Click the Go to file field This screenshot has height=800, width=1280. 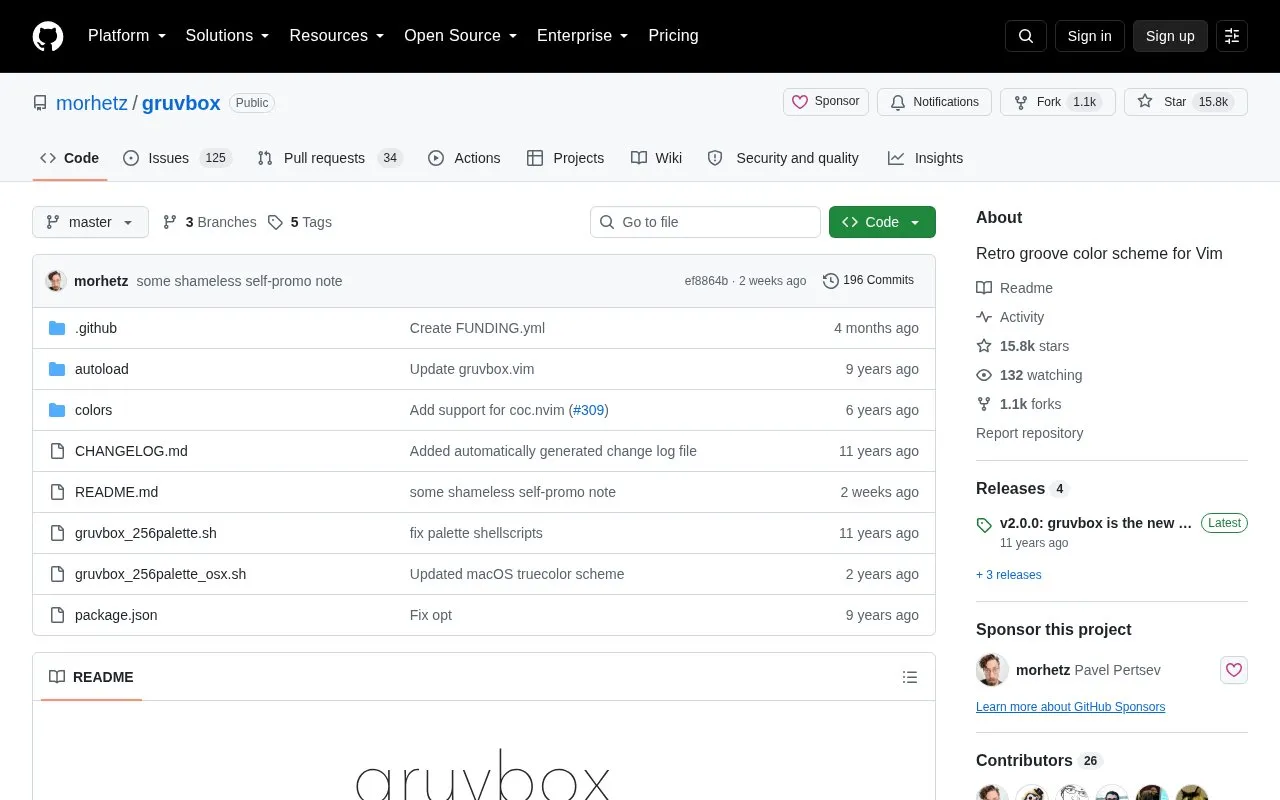coord(705,222)
